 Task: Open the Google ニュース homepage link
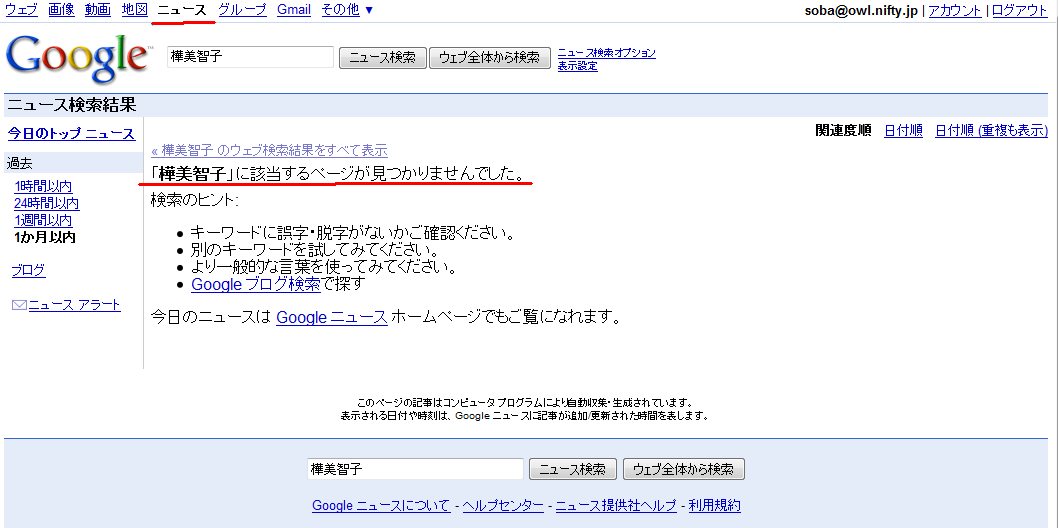click(x=332, y=317)
